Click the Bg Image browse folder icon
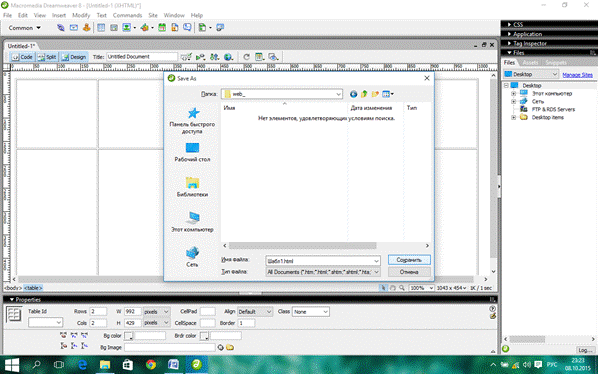Viewport: 598px width, 374px height. (230, 348)
